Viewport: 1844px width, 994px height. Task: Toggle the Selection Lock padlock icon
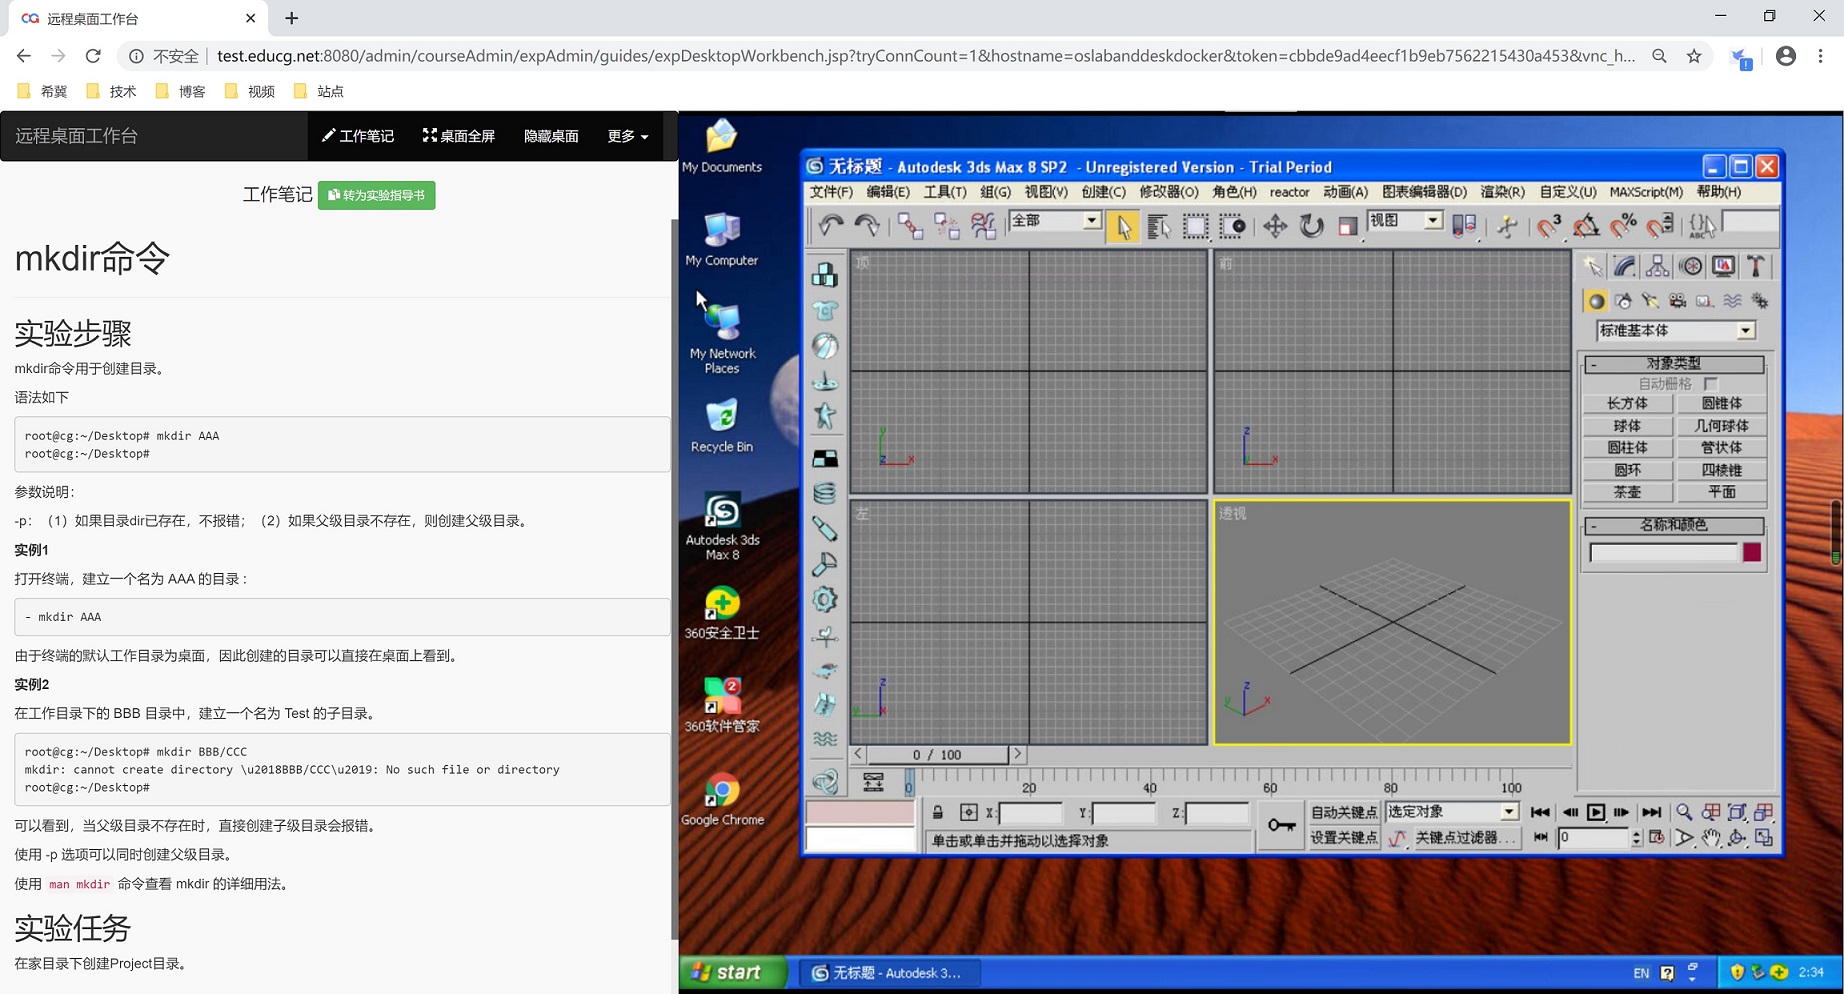coord(938,813)
